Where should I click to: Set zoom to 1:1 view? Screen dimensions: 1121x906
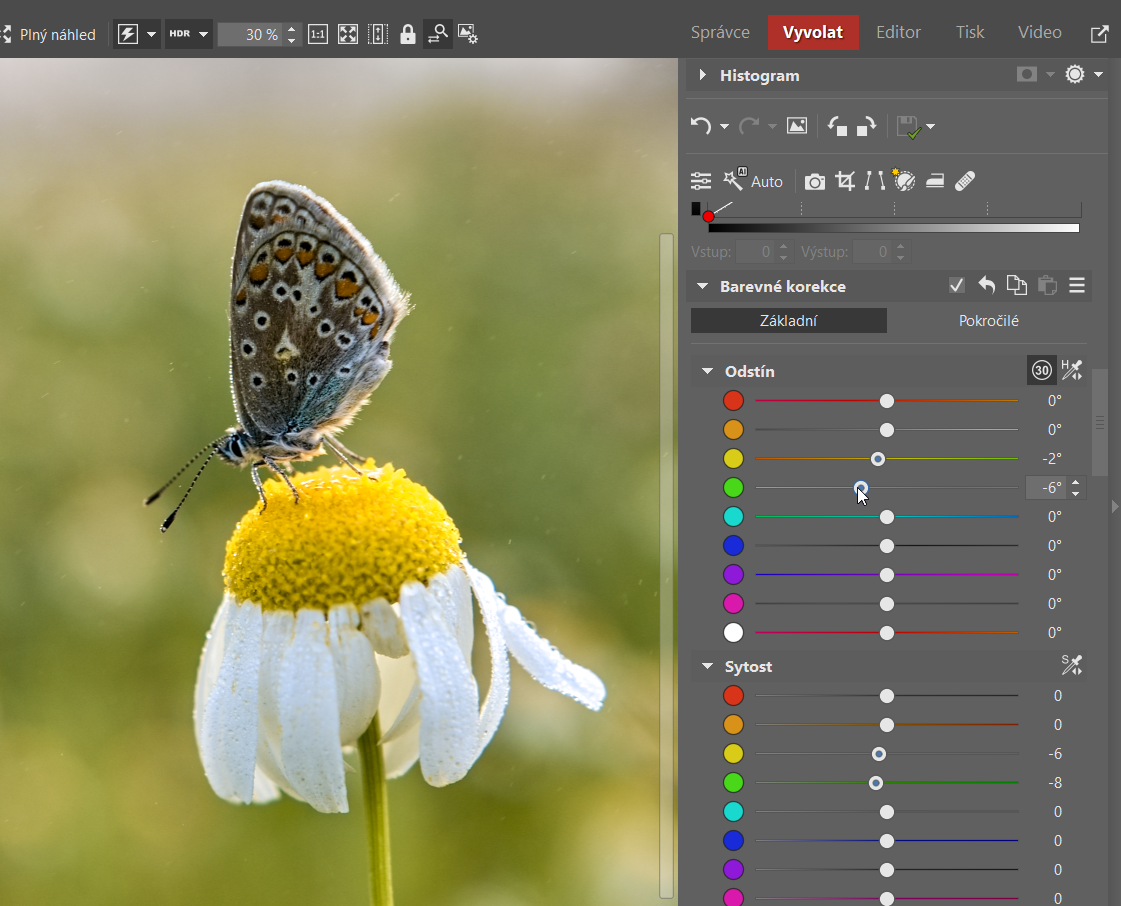tap(318, 34)
